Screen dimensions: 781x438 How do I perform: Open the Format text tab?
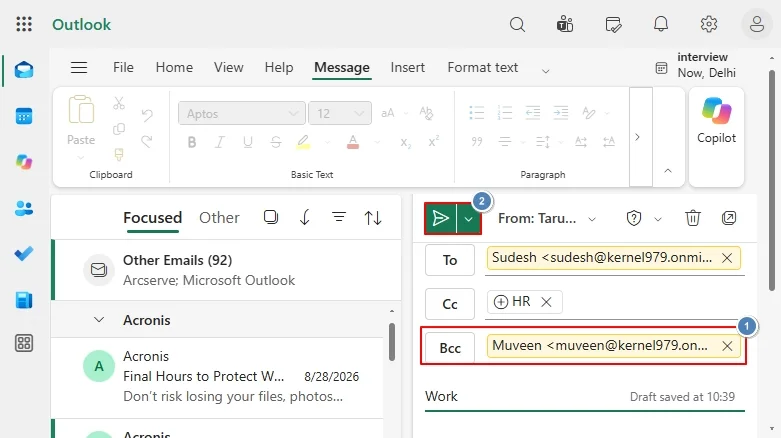[482, 67]
